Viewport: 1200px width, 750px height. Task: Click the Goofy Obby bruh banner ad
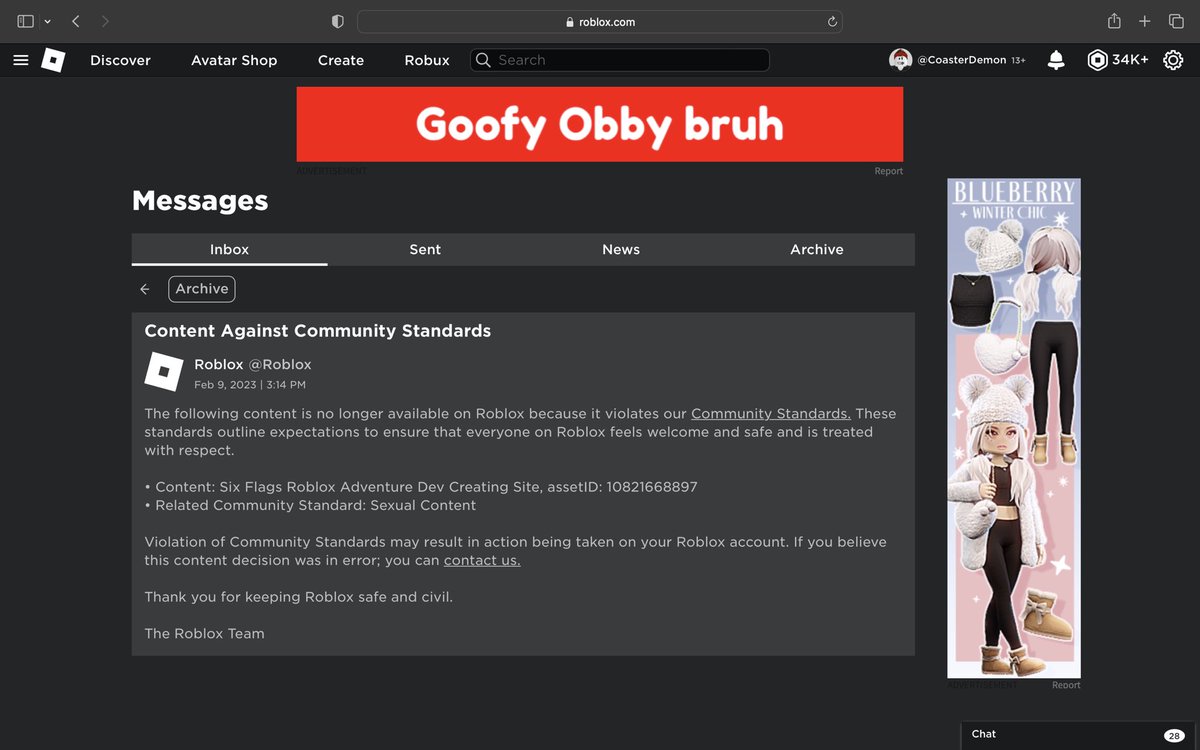(x=600, y=124)
